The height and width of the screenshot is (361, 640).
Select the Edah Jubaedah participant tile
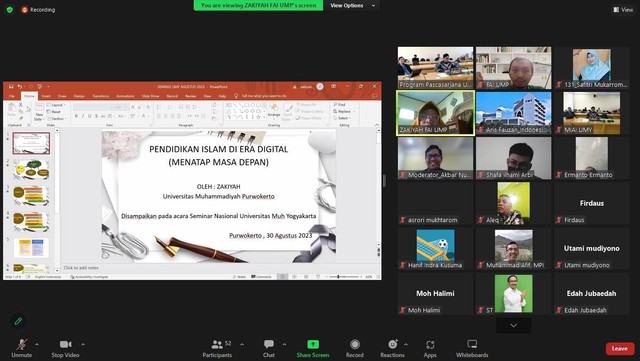point(591,294)
